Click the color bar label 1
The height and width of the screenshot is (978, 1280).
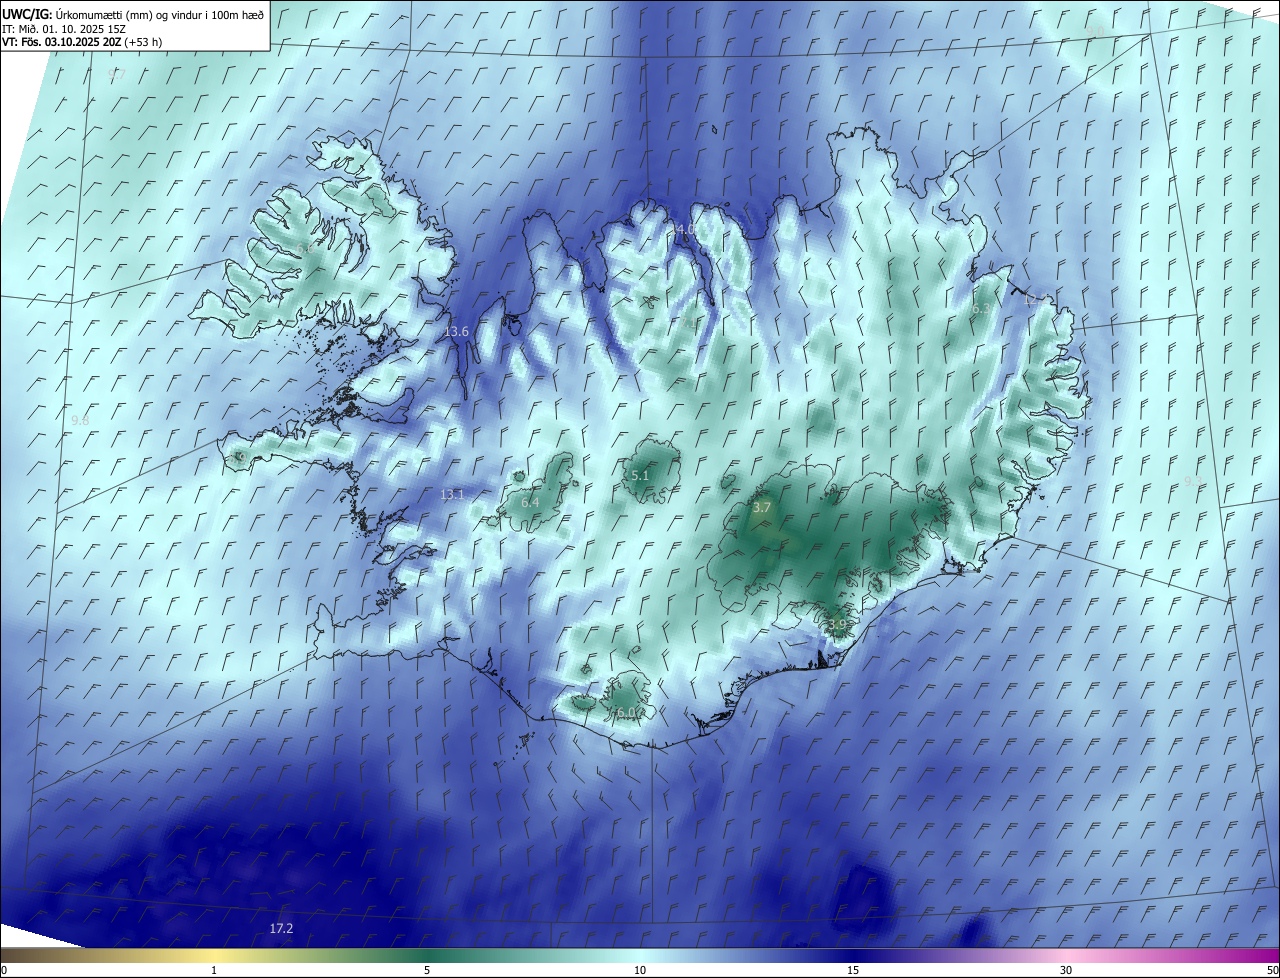[x=214, y=970]
